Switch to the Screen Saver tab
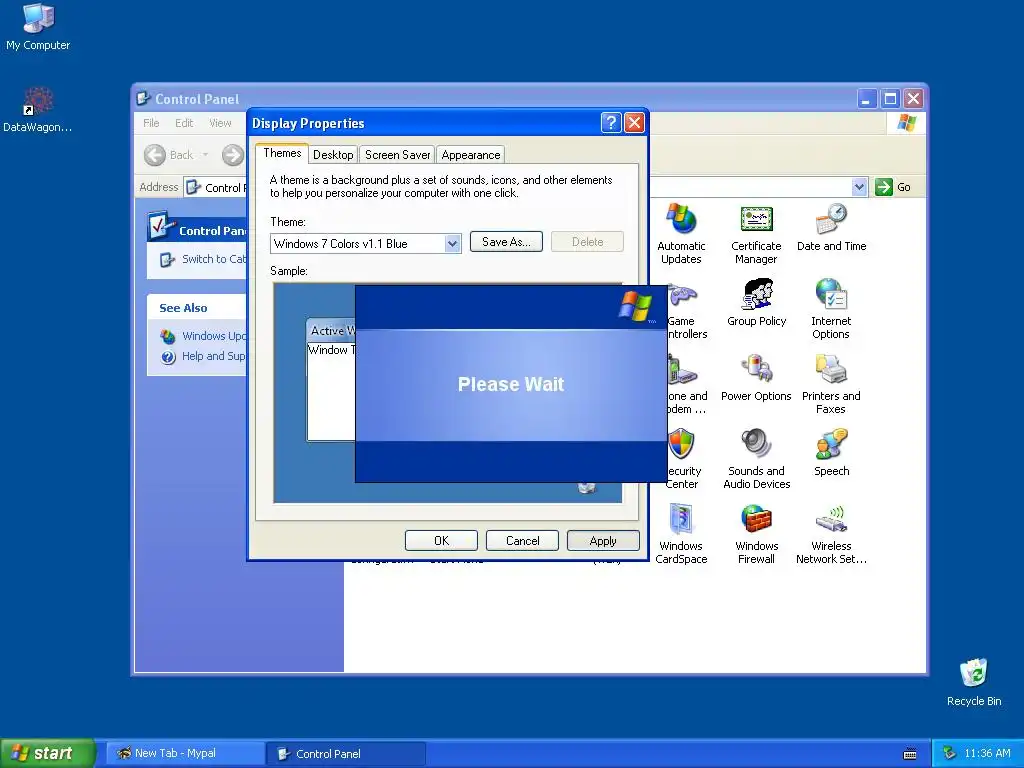 pos(397,155)
